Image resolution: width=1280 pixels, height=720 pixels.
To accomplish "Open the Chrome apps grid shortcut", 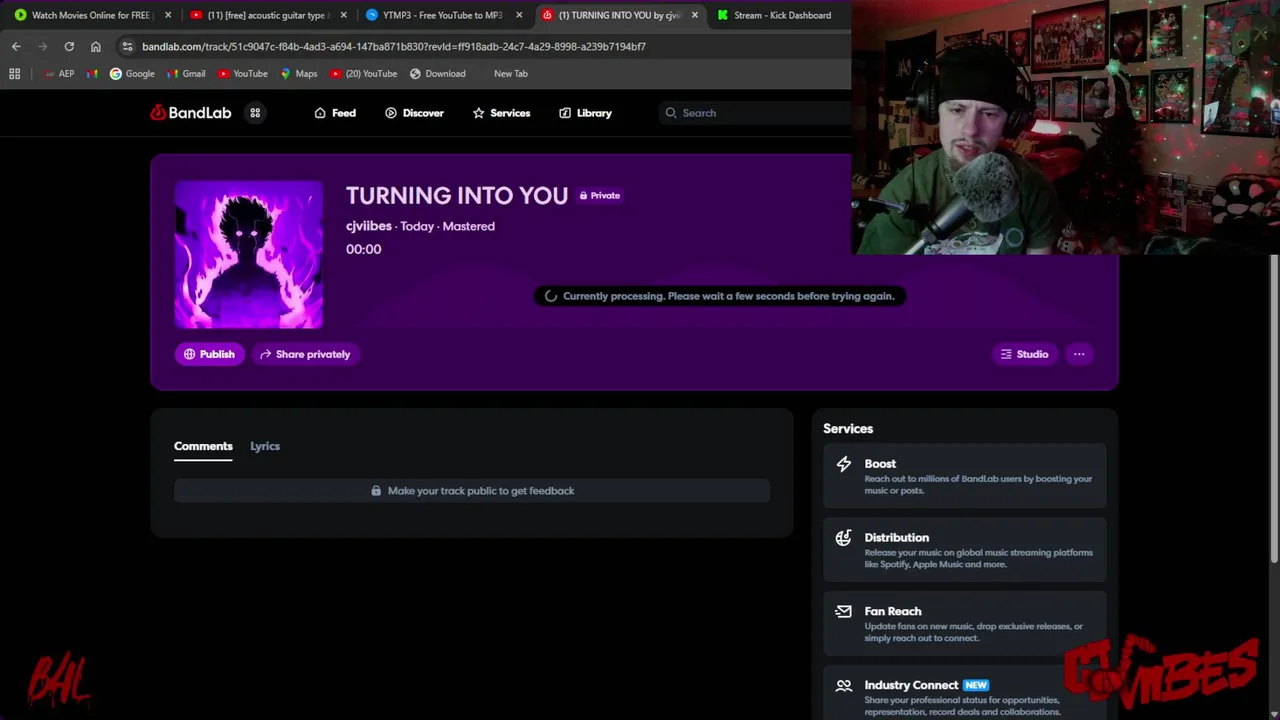I will 14,73.
